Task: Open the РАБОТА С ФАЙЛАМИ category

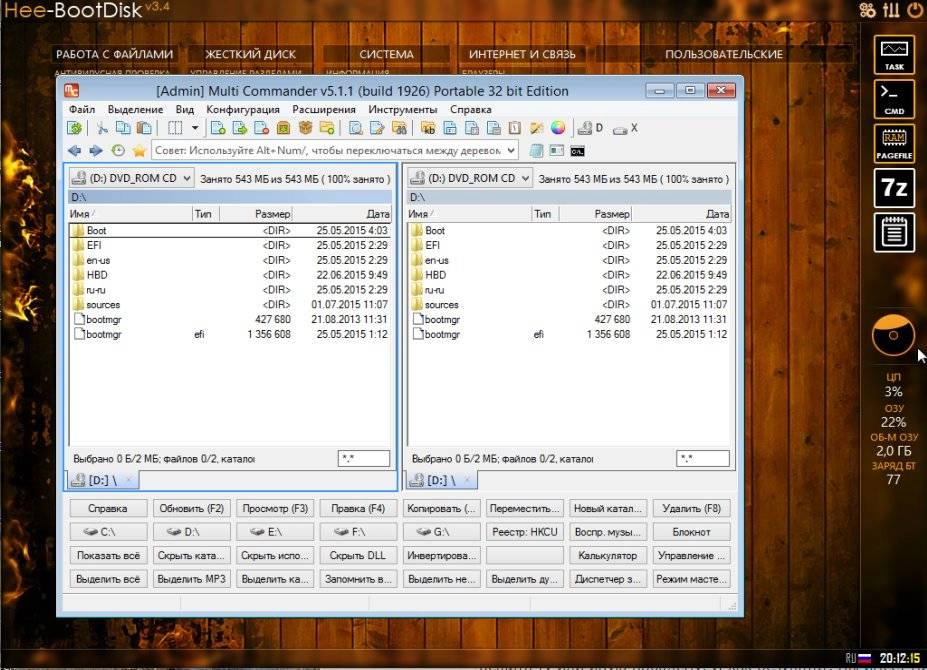Action: click(x=115, y=54)
